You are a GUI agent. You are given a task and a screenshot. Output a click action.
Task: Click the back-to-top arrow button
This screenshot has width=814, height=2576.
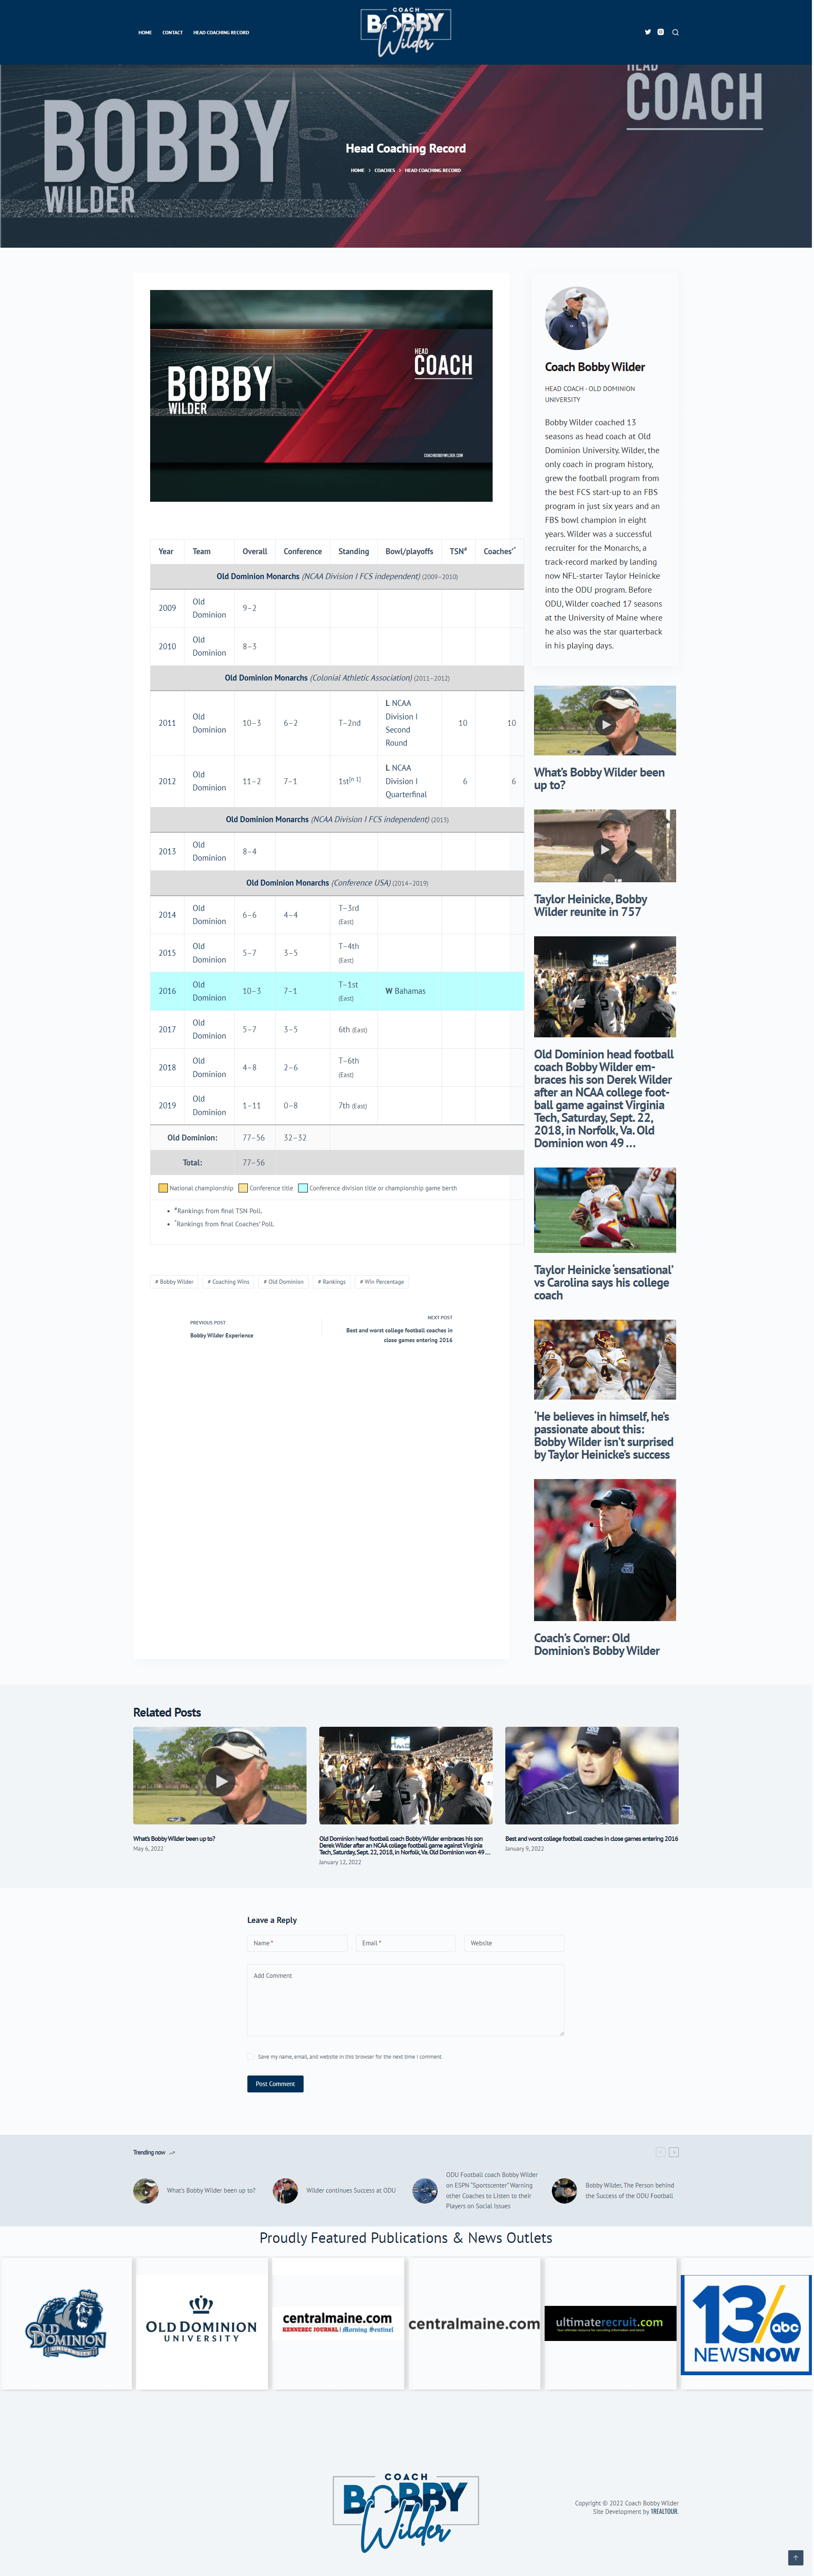[796, 2557]
